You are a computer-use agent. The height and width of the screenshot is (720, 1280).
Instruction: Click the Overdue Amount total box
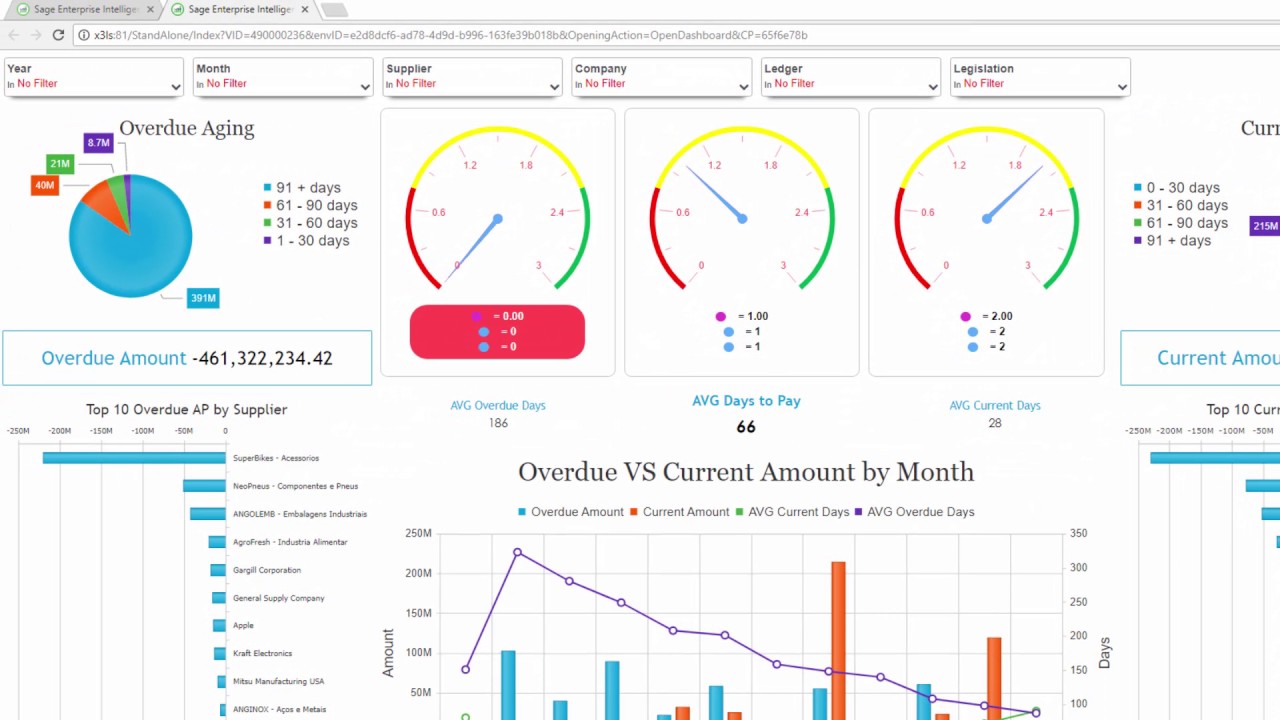point(187,358)
